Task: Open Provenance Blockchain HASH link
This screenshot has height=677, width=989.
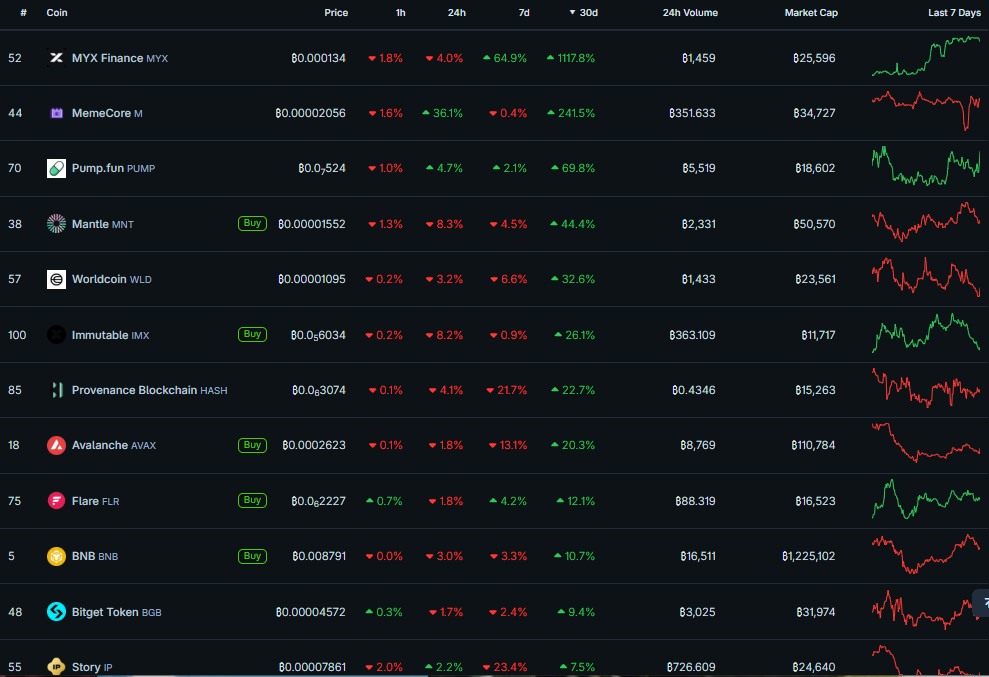Action: click(x=149, y=390)
